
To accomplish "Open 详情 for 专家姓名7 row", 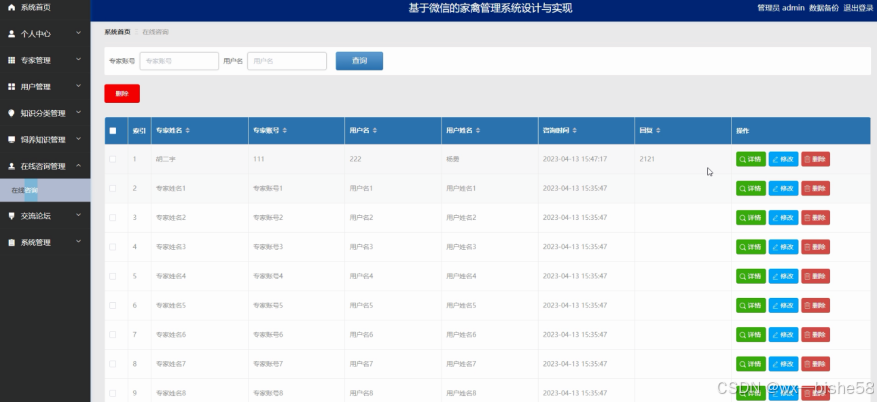I will 751,364.
